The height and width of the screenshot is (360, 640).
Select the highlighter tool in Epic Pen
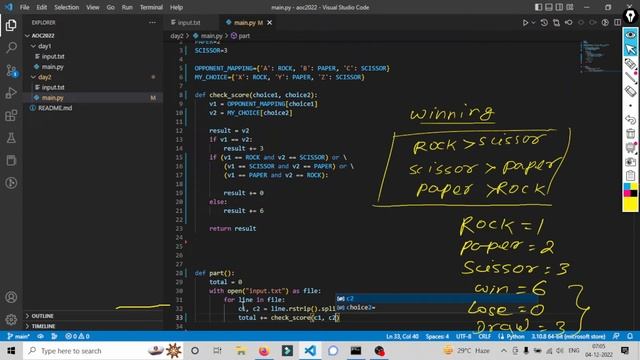(631, 64)
